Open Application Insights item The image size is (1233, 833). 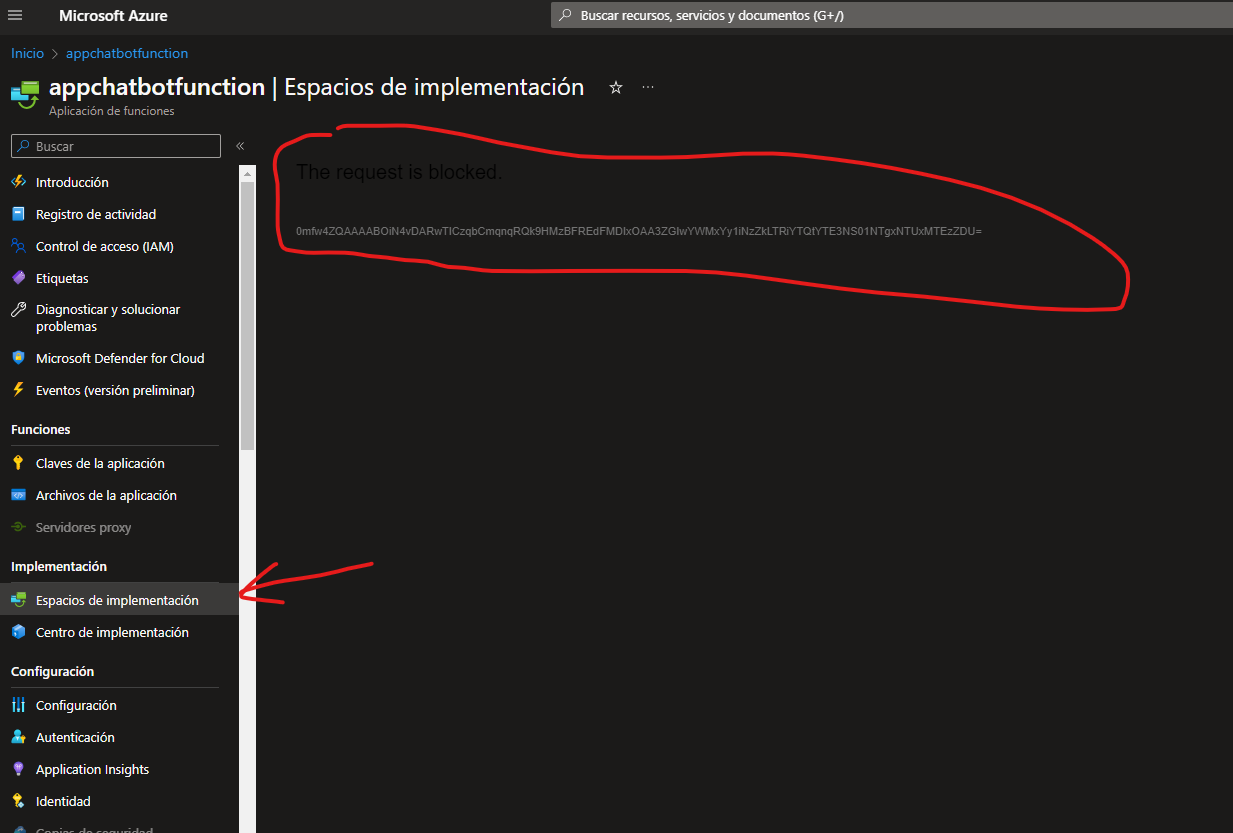(92, 769)
